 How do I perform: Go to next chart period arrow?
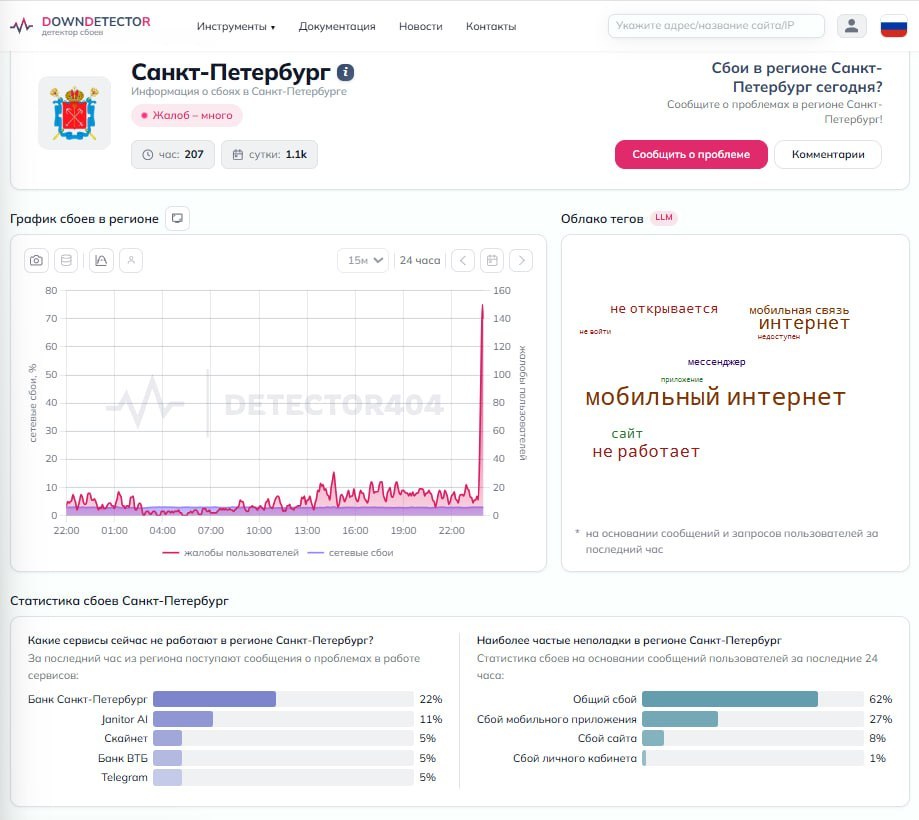(x=521, y=260)
